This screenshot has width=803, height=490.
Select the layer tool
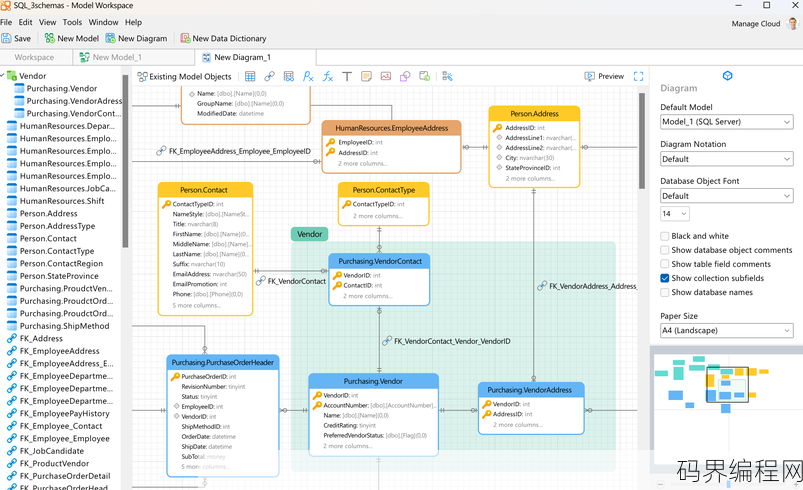(425, 76)
